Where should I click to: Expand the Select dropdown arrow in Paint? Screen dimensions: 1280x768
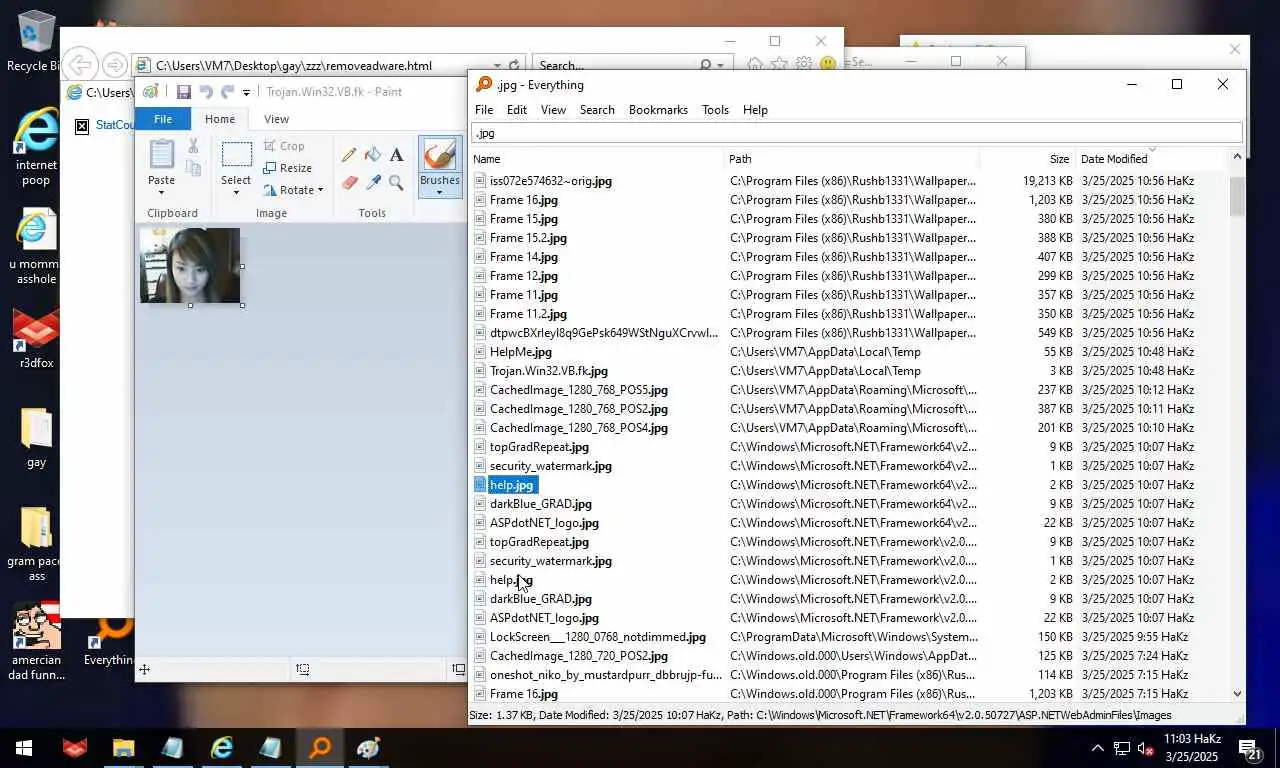236,192
